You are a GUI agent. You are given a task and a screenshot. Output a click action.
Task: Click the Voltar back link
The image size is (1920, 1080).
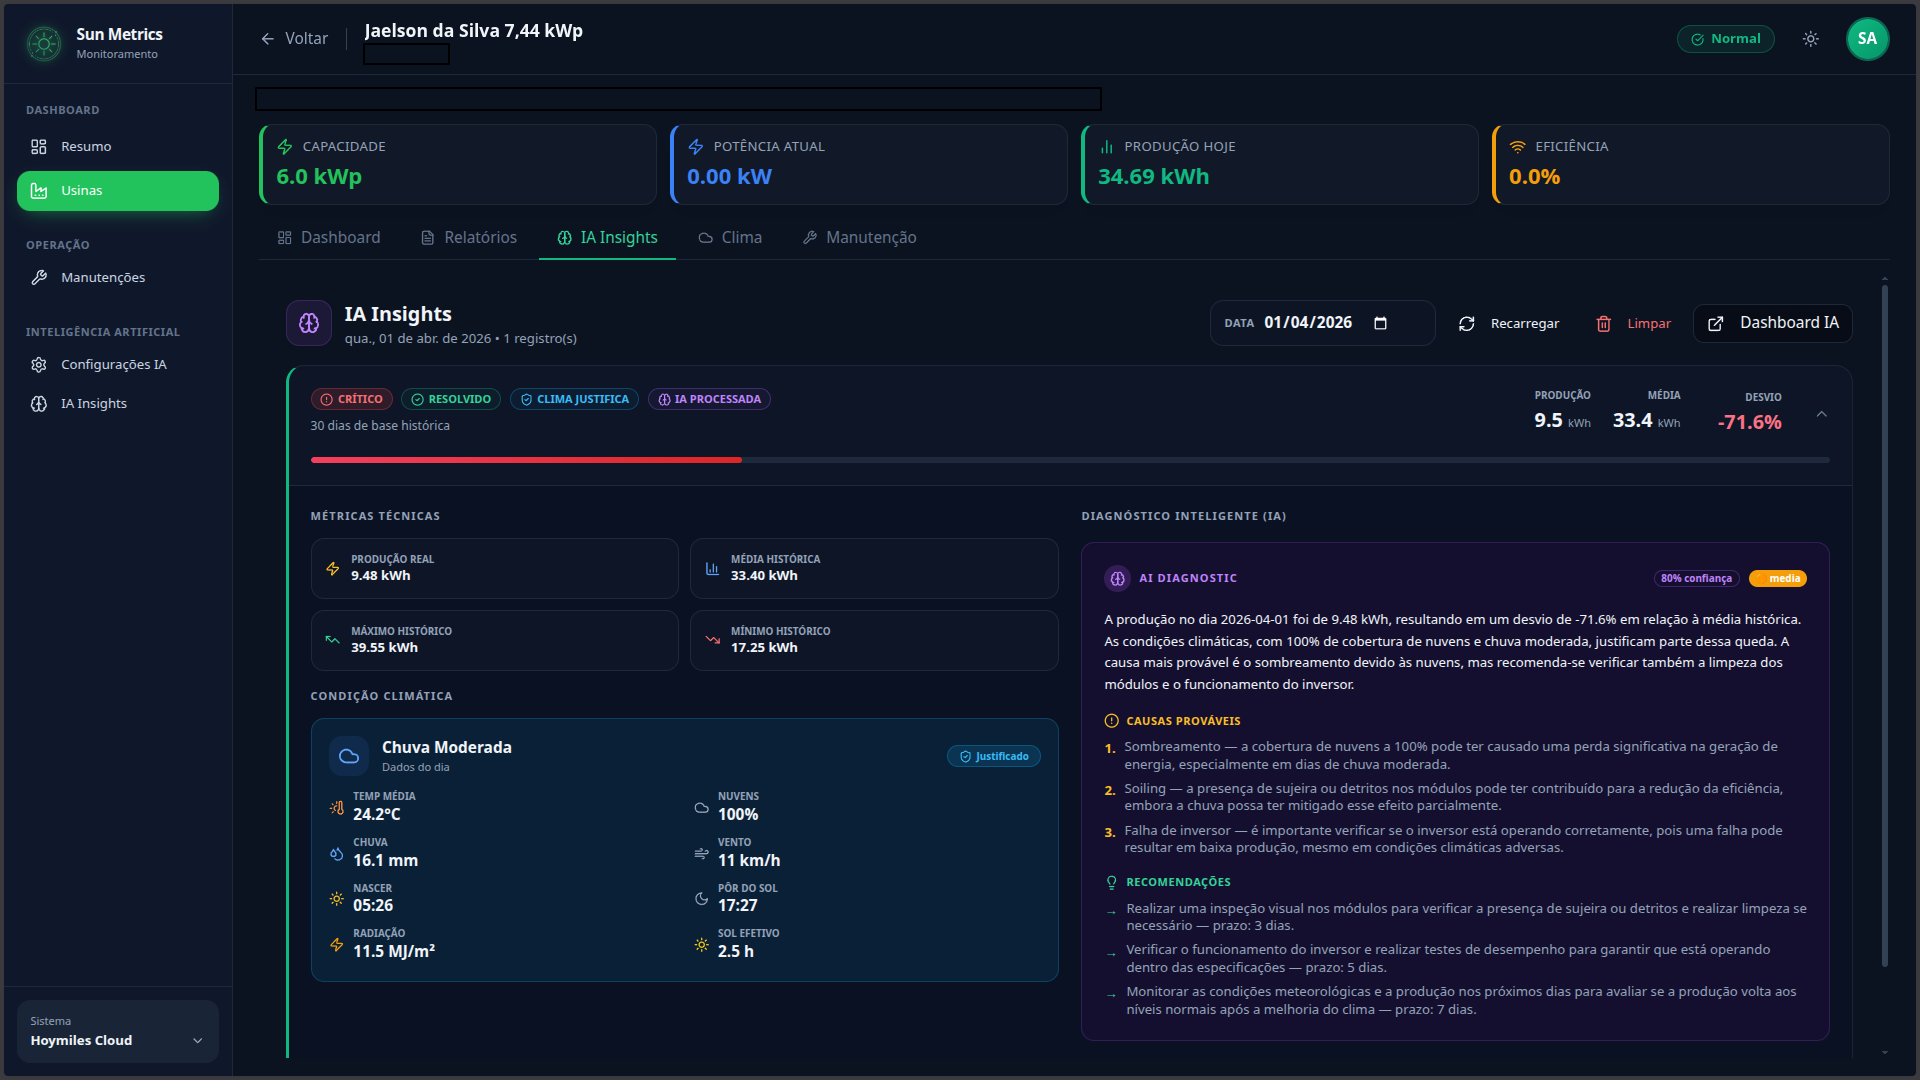[294, 38]
